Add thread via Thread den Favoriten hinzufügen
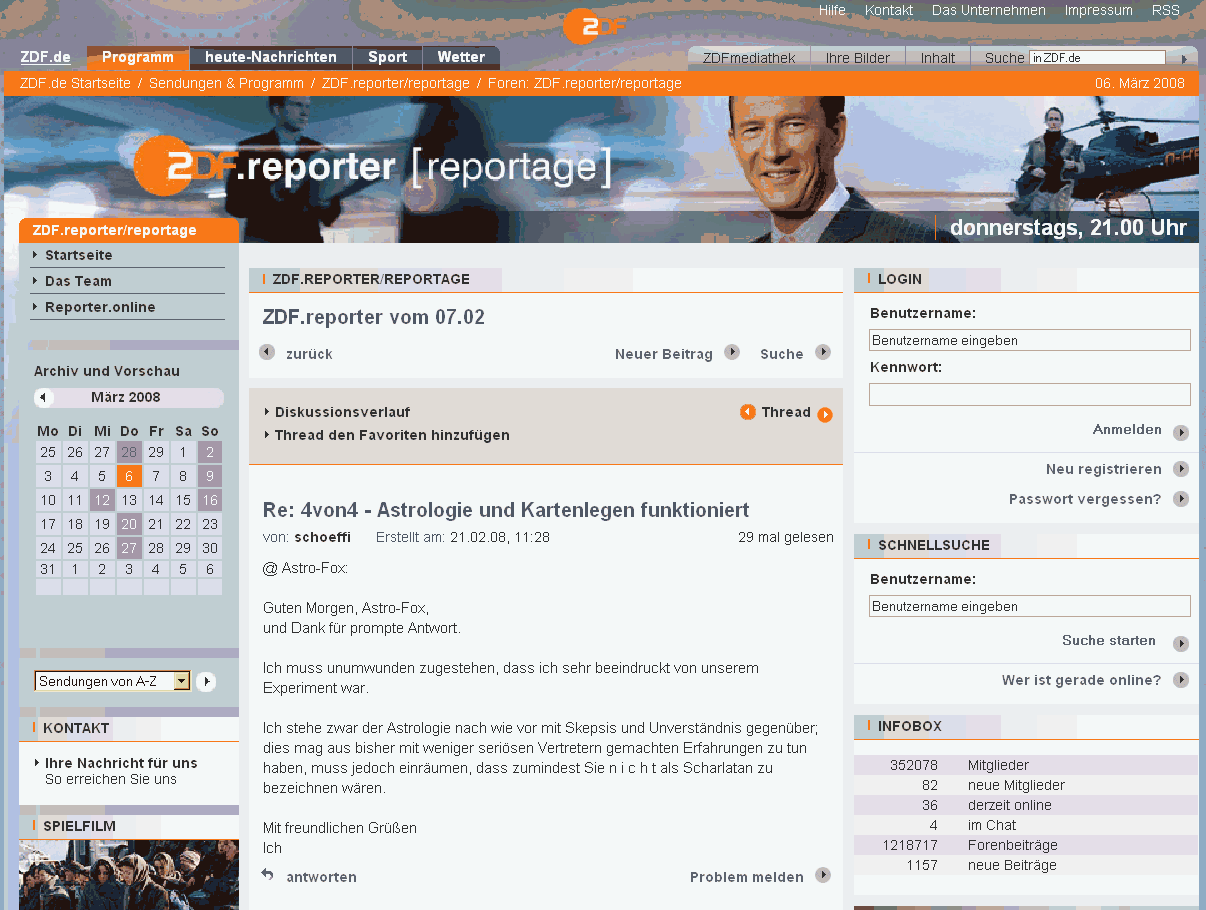The height and width of the screenshot is (910, 1206). click(x=392, y=435)
